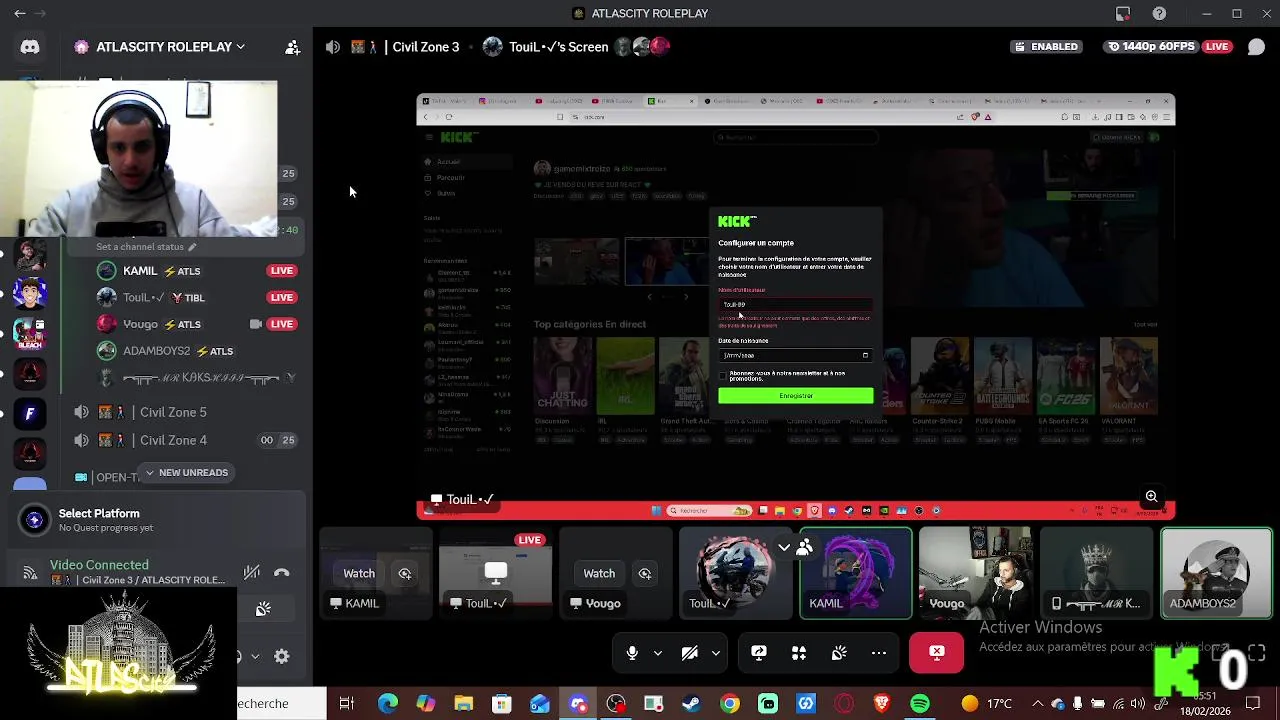Click the disconnect phone icon in Video Connected panel

[282, 573]
